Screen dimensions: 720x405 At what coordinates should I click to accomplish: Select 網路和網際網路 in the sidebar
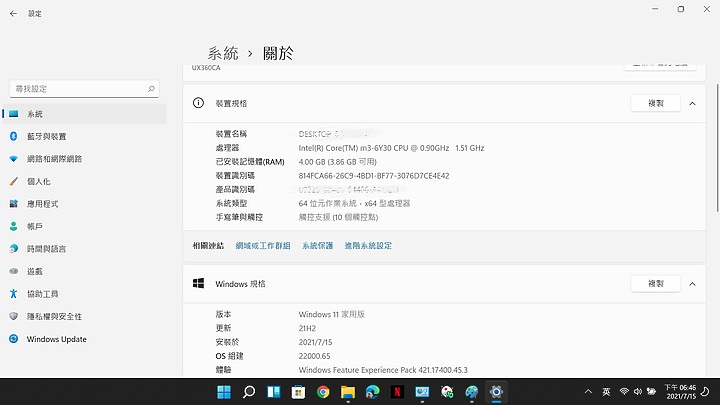pyautogui.click(x=84, y=159)
